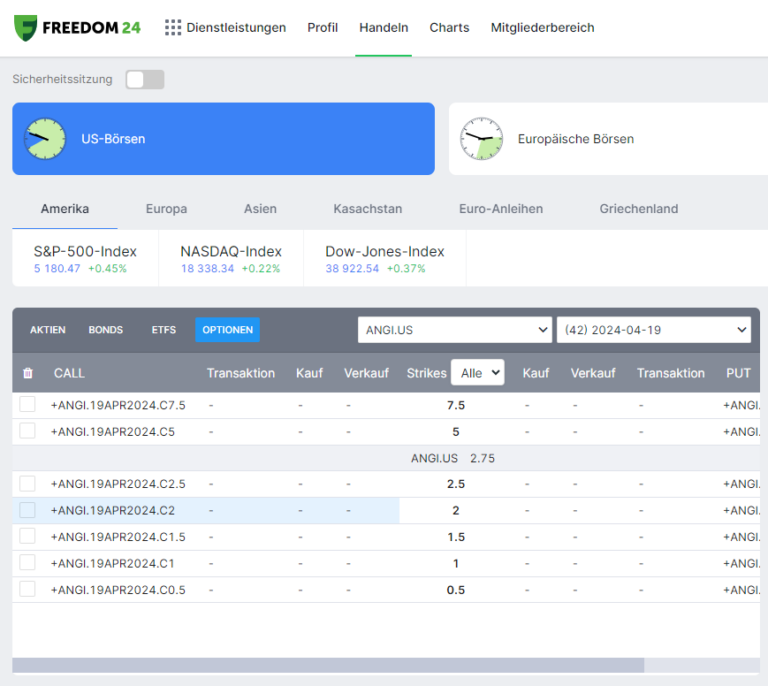Switch to the Kasachstan tab

pos(368,209)
